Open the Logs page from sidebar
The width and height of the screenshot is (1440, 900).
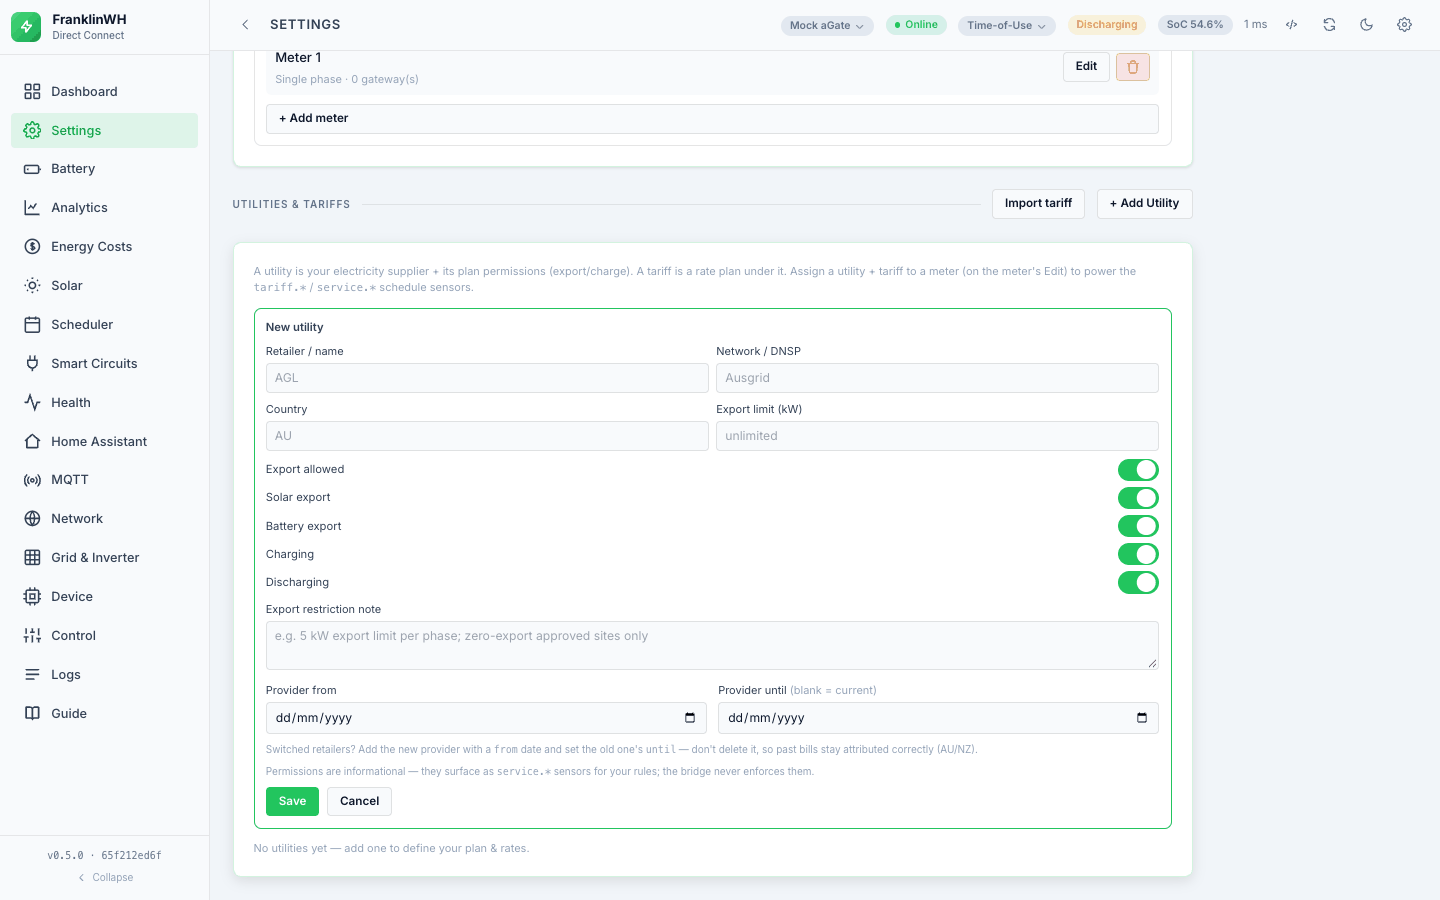(x=104, y=675)
